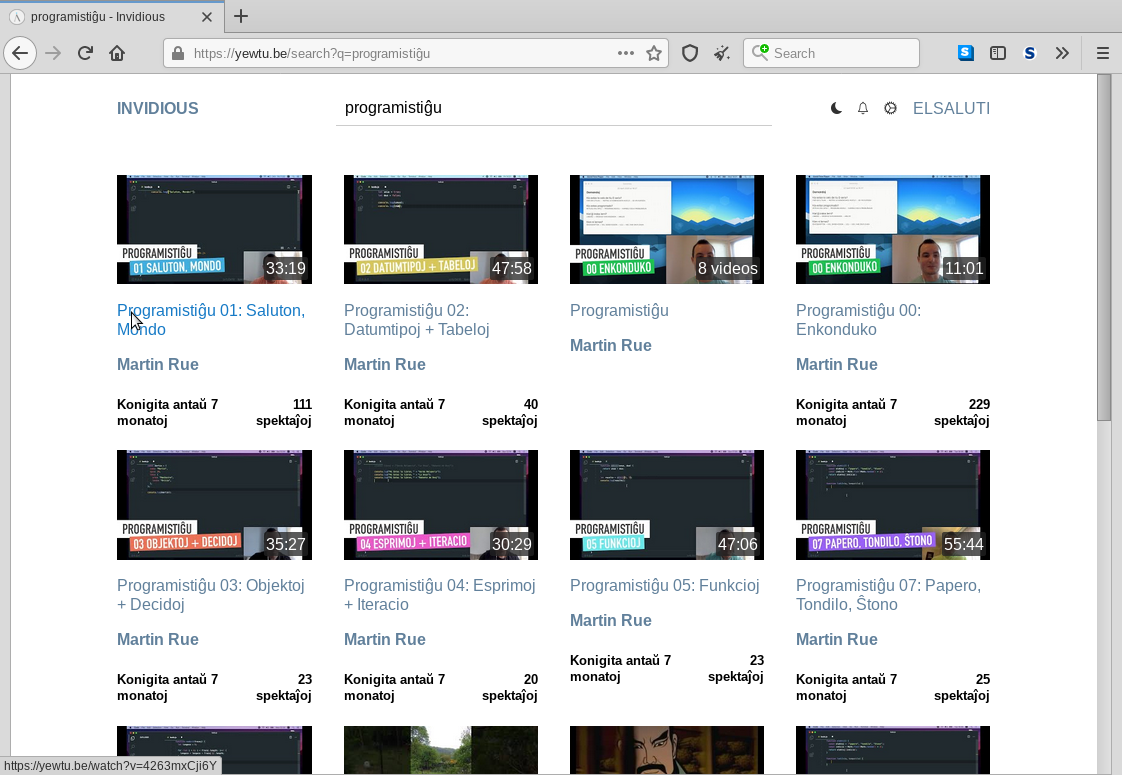Screen dimensions: 1122x775
Task: Go to browser home page
Action: click(117, 53)
